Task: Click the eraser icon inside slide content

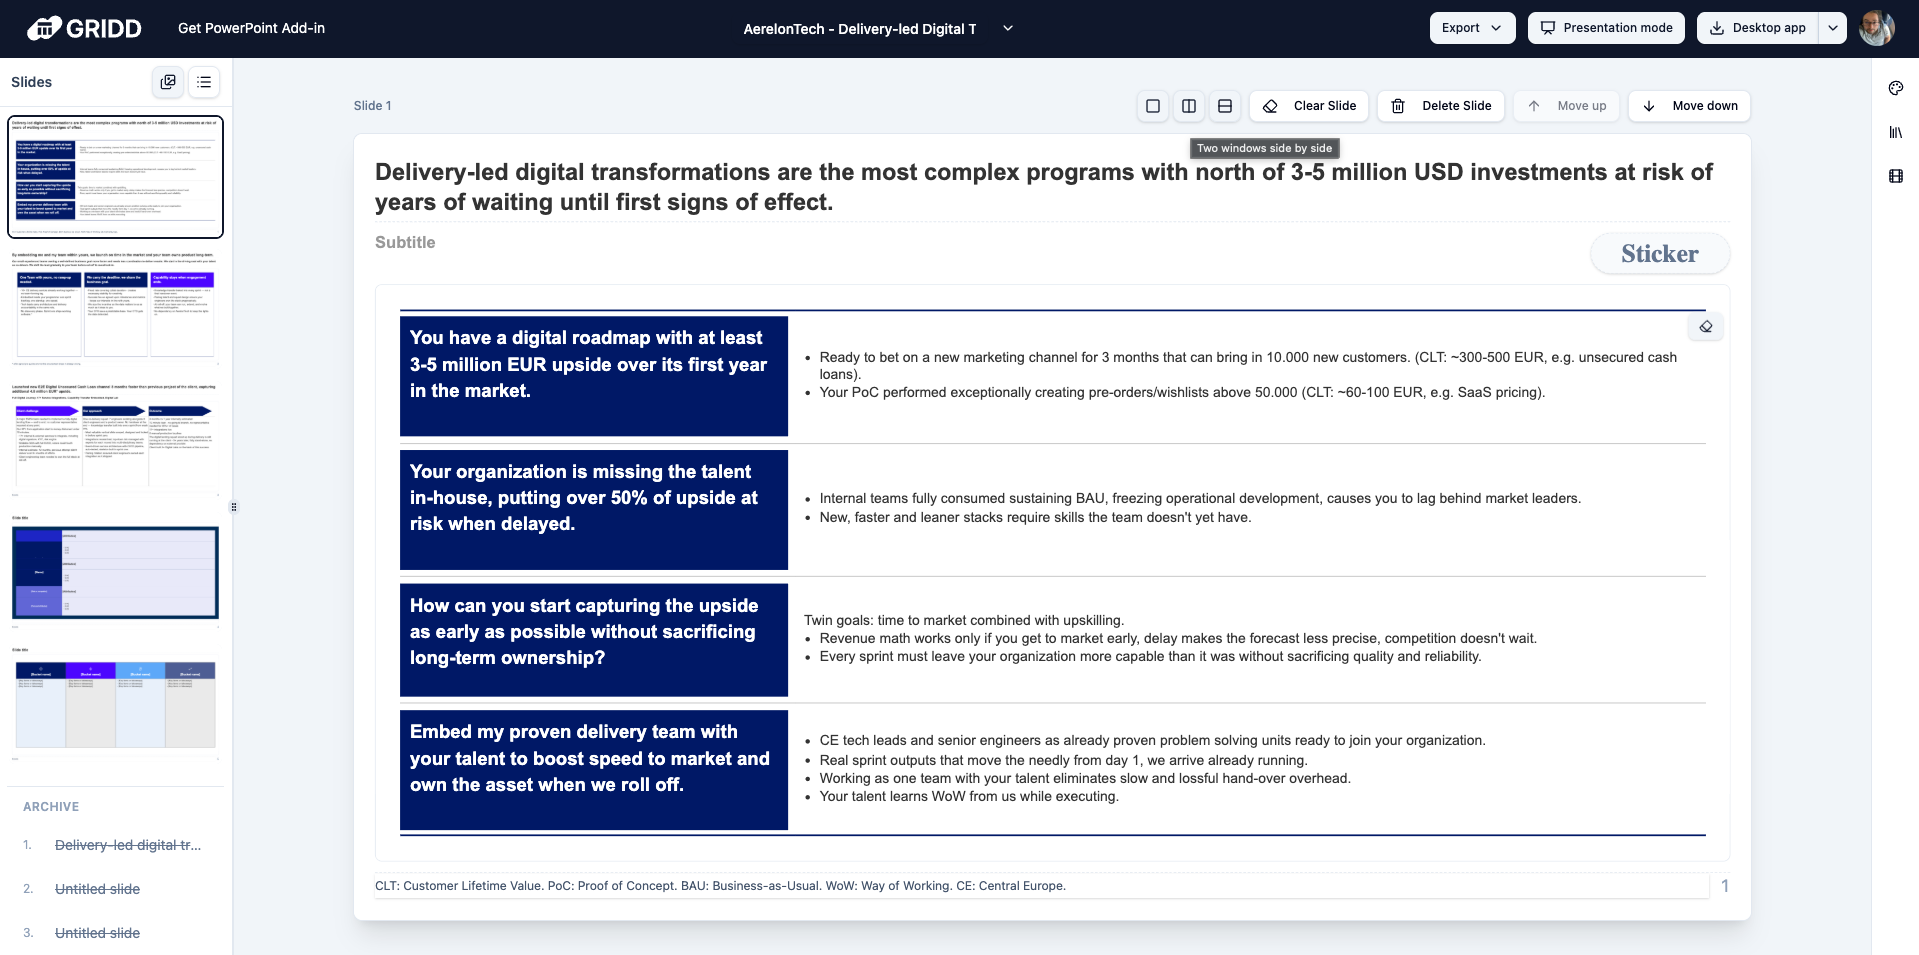Action: point(1706,327)
